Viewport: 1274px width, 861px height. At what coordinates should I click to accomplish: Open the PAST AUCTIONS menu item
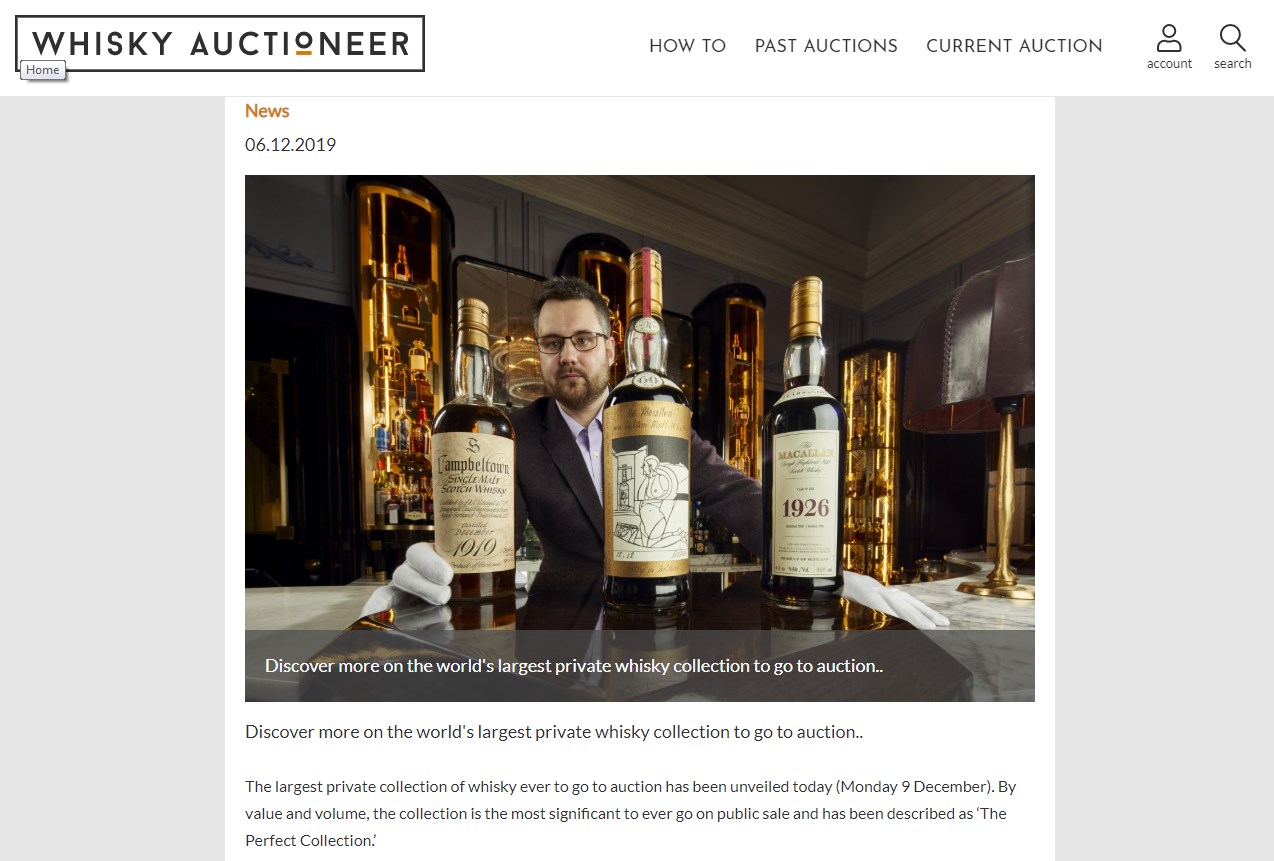[x=826, y=46]
